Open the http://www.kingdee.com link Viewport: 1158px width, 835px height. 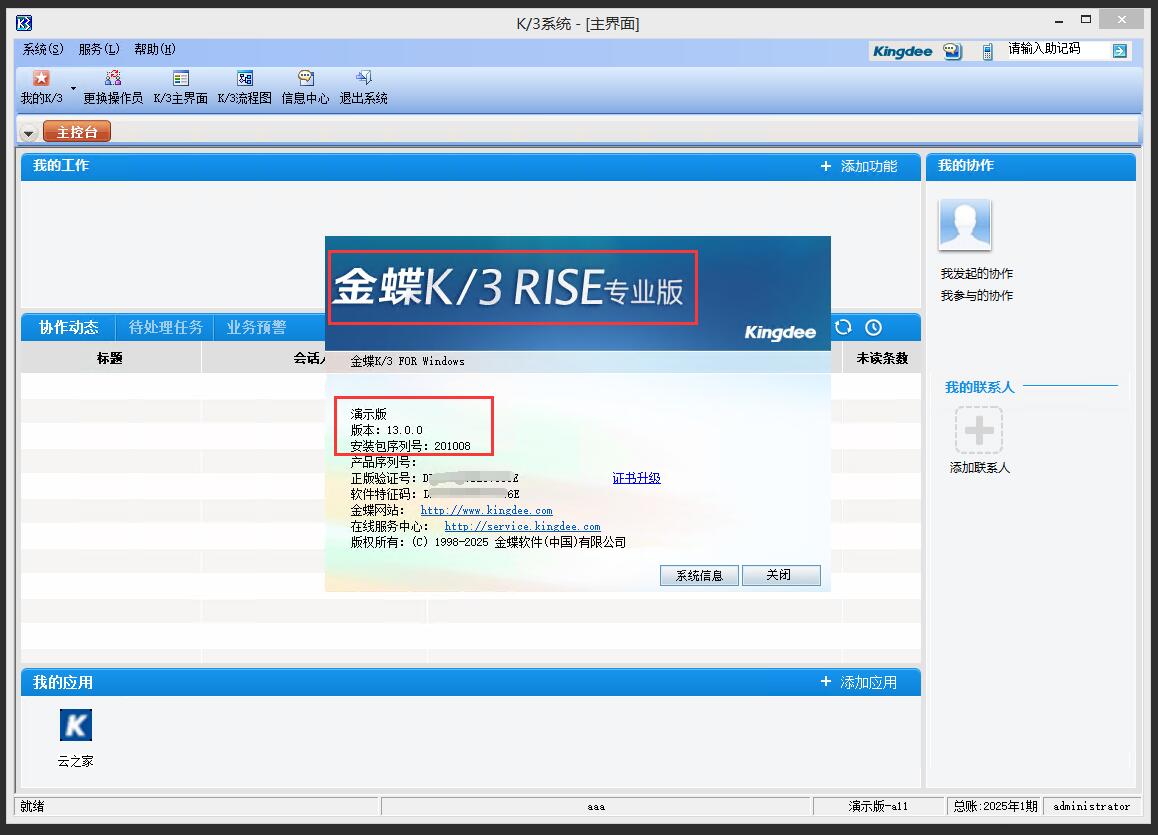(x=487, y=511)
